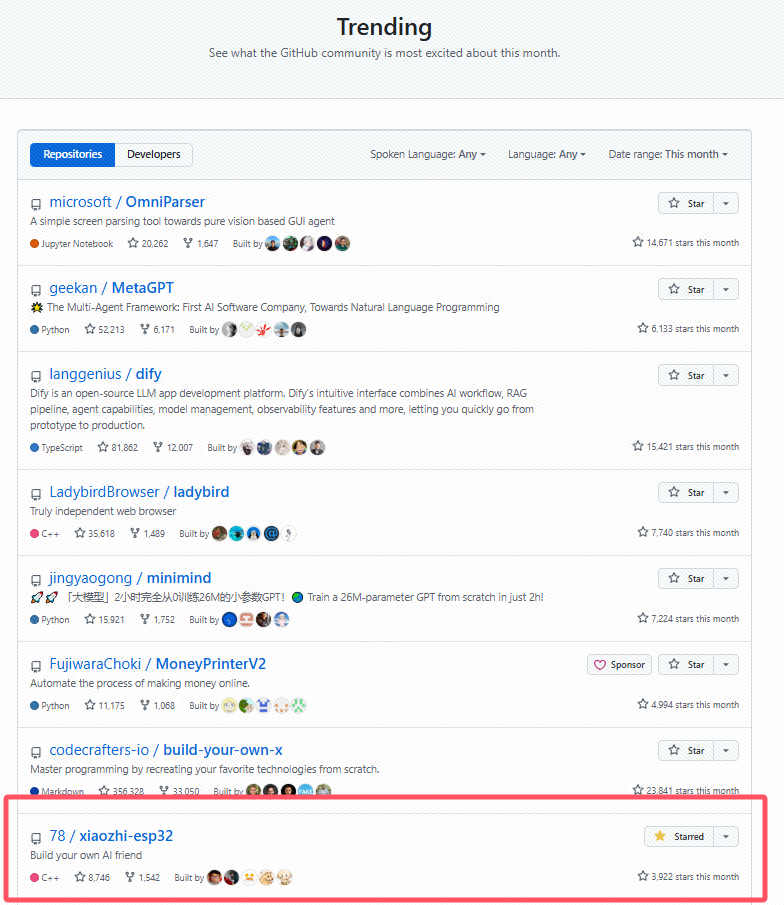View minimind forks count 1,752
The image size is (784, 905).
pos(158,619)
